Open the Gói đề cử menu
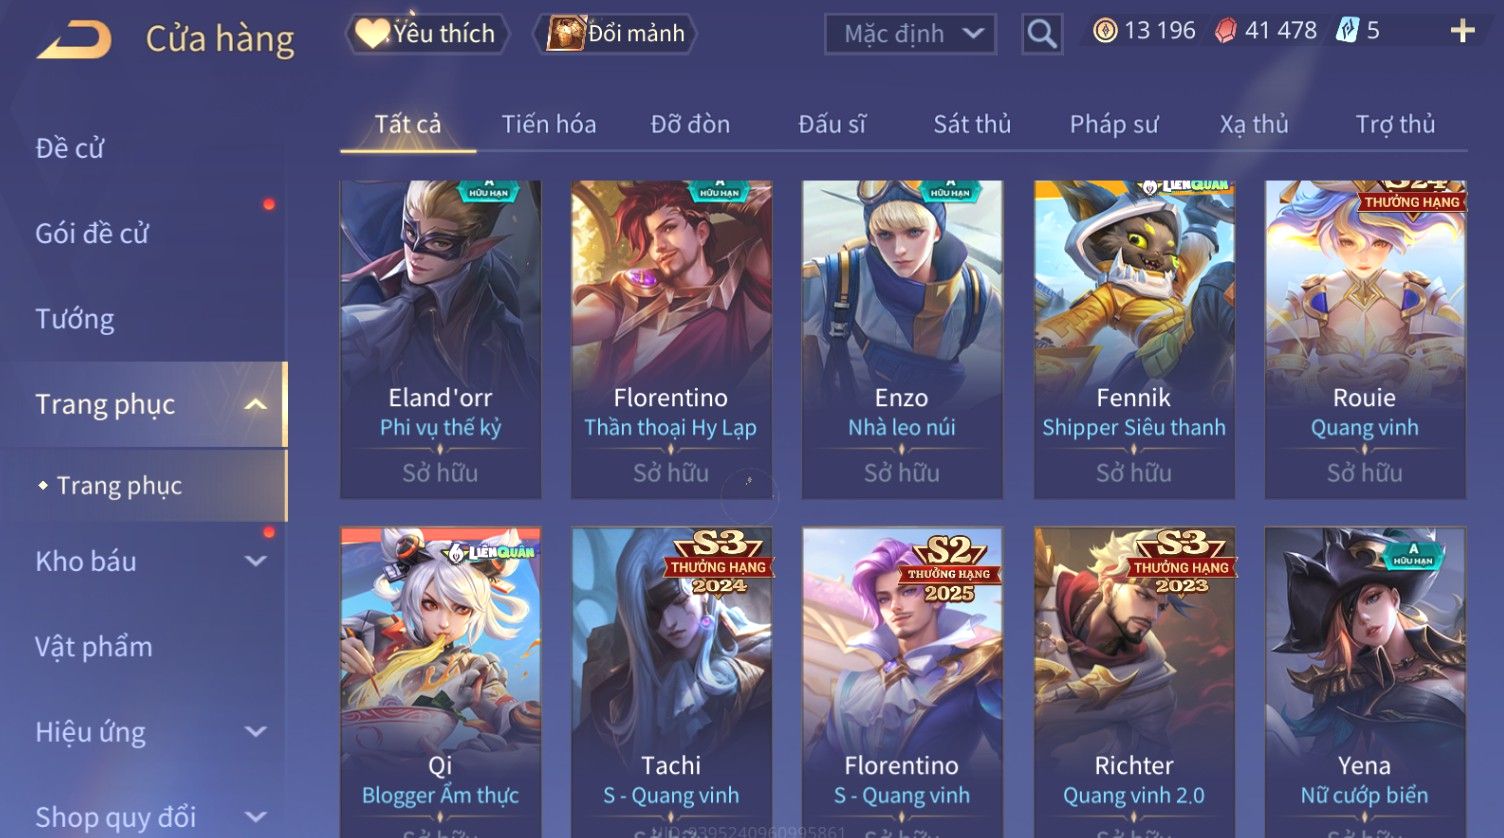 click(92, 233)
